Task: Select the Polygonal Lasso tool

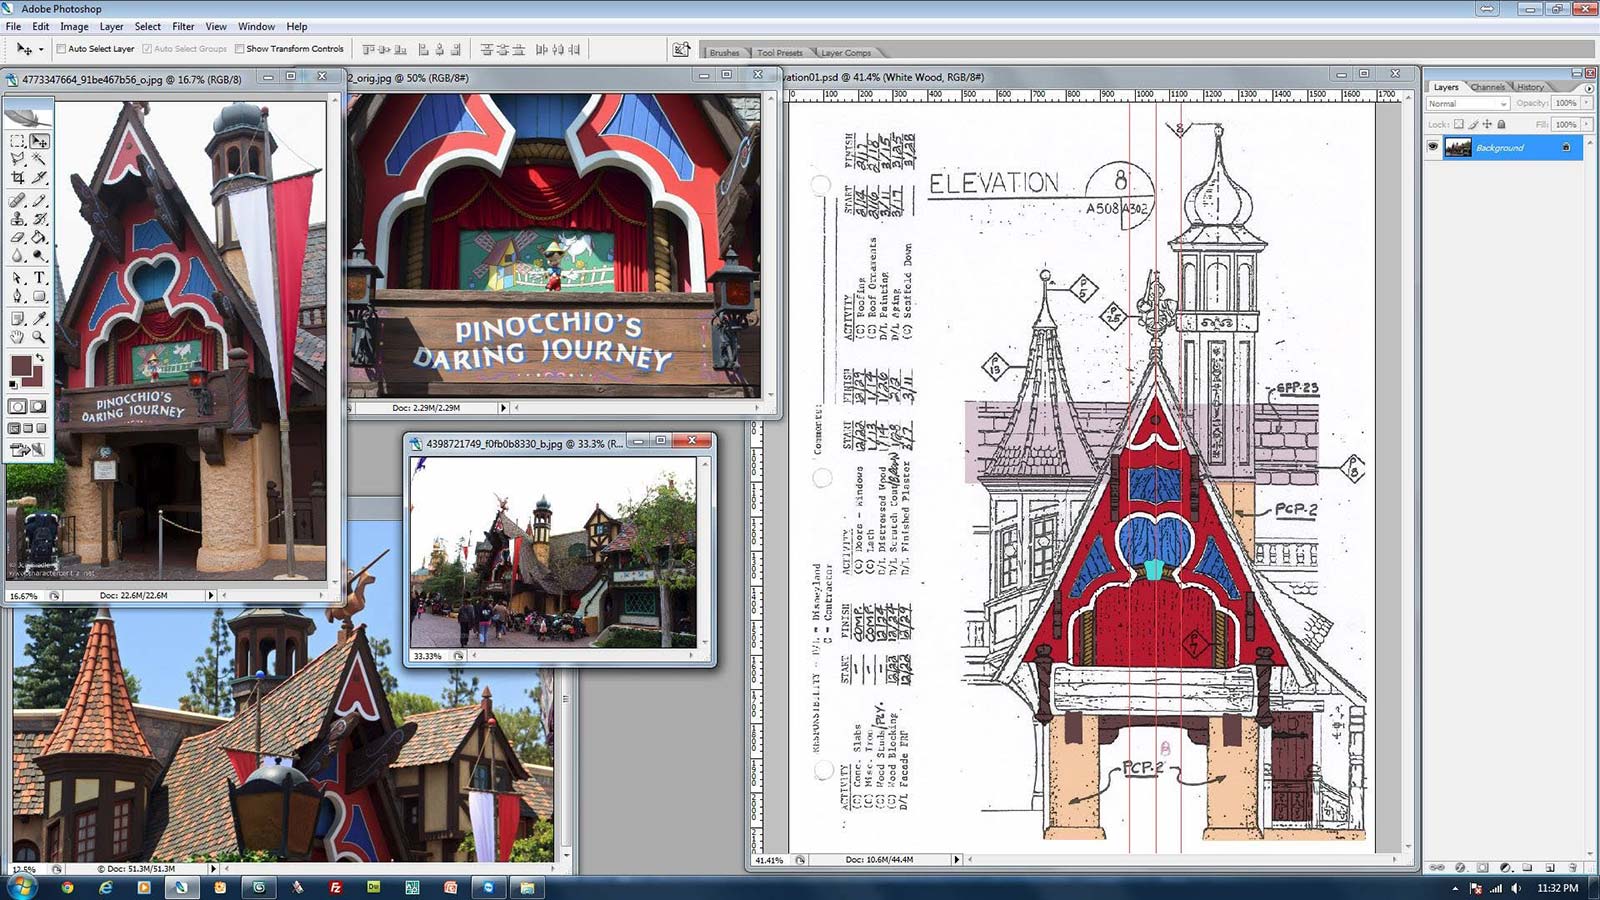Action: [18, 159]
